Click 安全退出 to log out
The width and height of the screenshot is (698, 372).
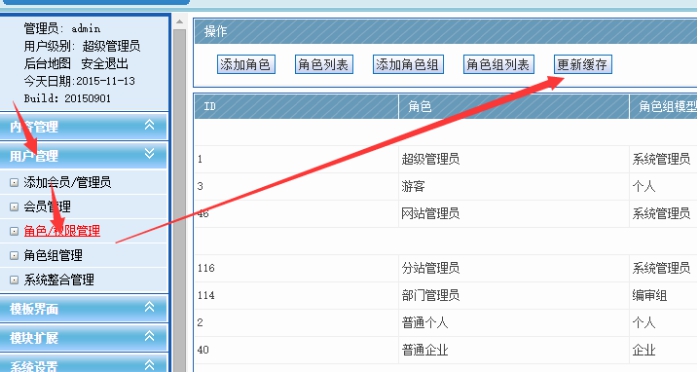tap(105, 63)
